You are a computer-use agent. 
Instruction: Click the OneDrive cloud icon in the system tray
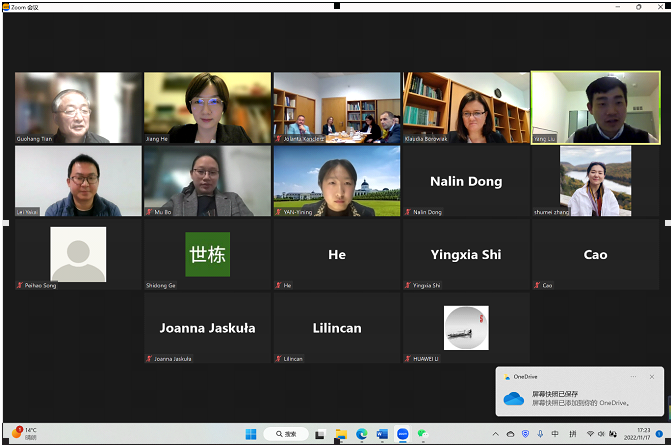tap(510, 434)
